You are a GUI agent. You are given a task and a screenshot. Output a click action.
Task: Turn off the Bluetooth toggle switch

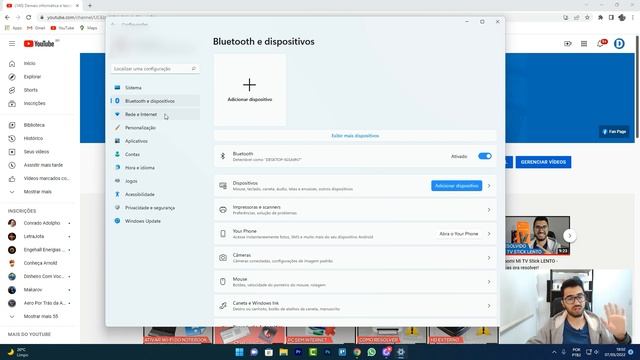484,156
